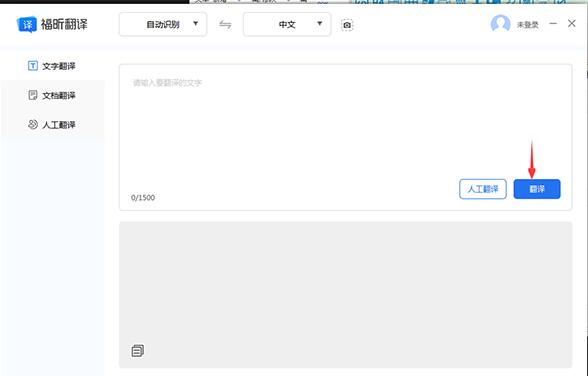Screen dimensions: 588x376
Task: Open the 自动识别 source language dropdown
Action: [x=163, y=24]
